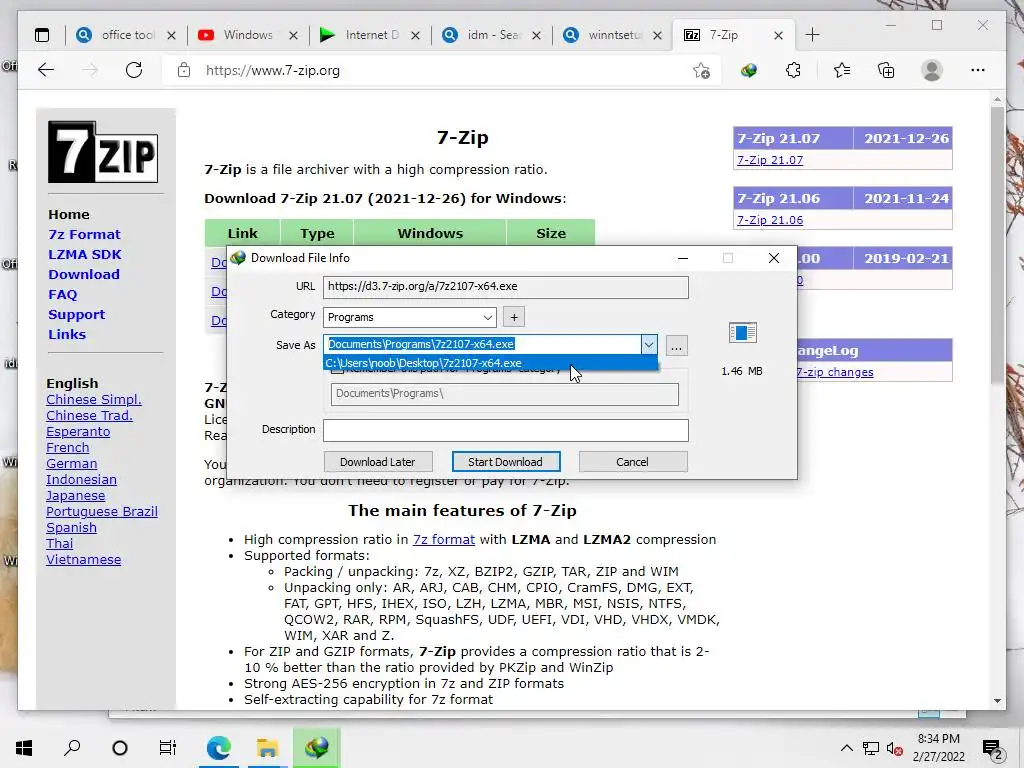Click the Download Later button
This screenshot has width=1024, height=768.
point(377,462)
